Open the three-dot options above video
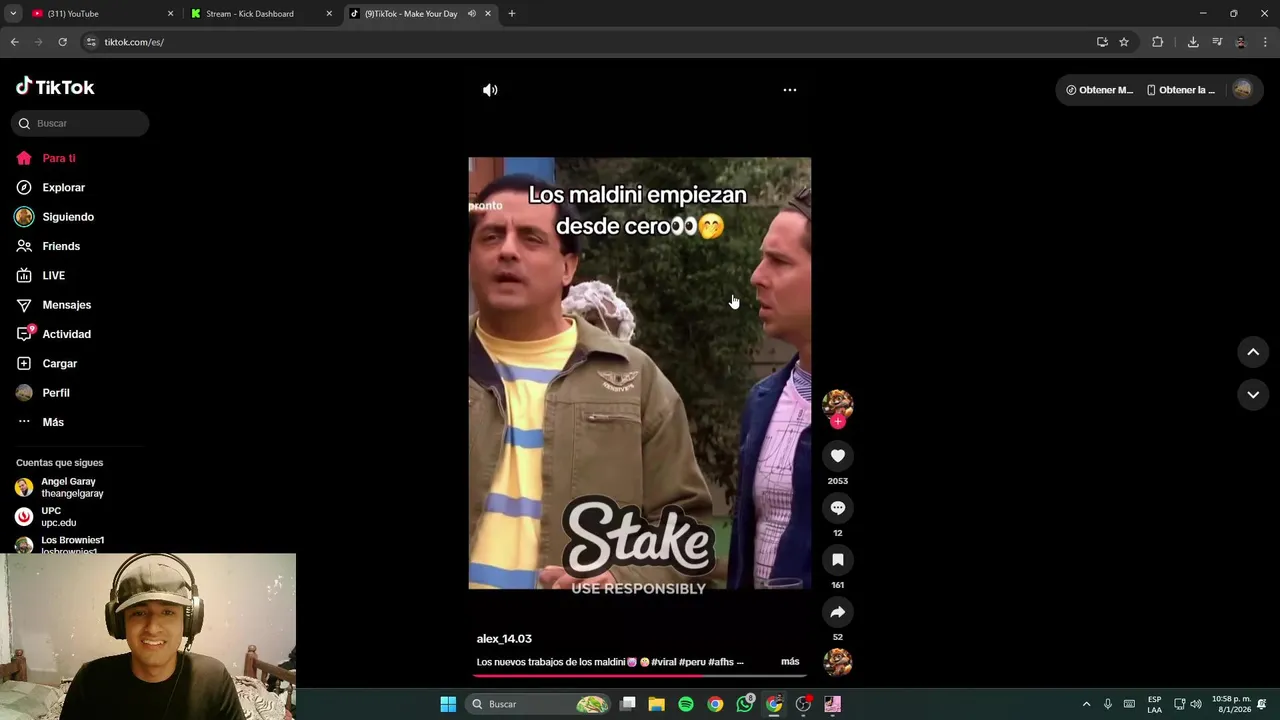The width and height of the screenshot is (1280, 720). (790, 90)
